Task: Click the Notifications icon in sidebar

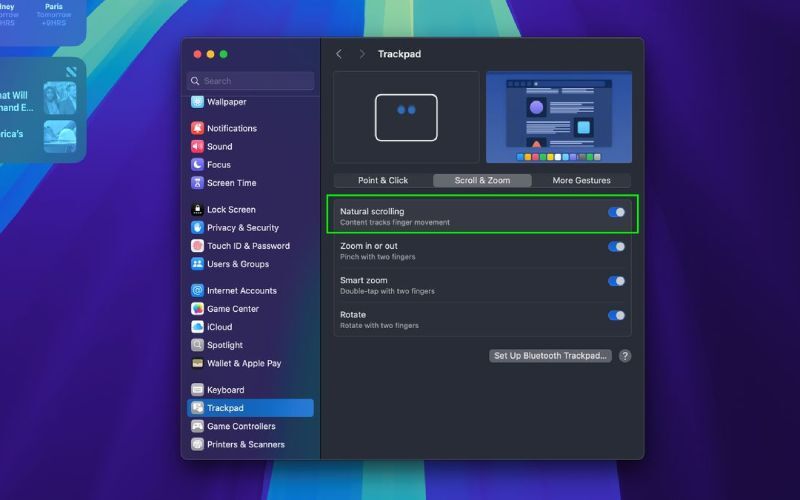Action: 198,128
